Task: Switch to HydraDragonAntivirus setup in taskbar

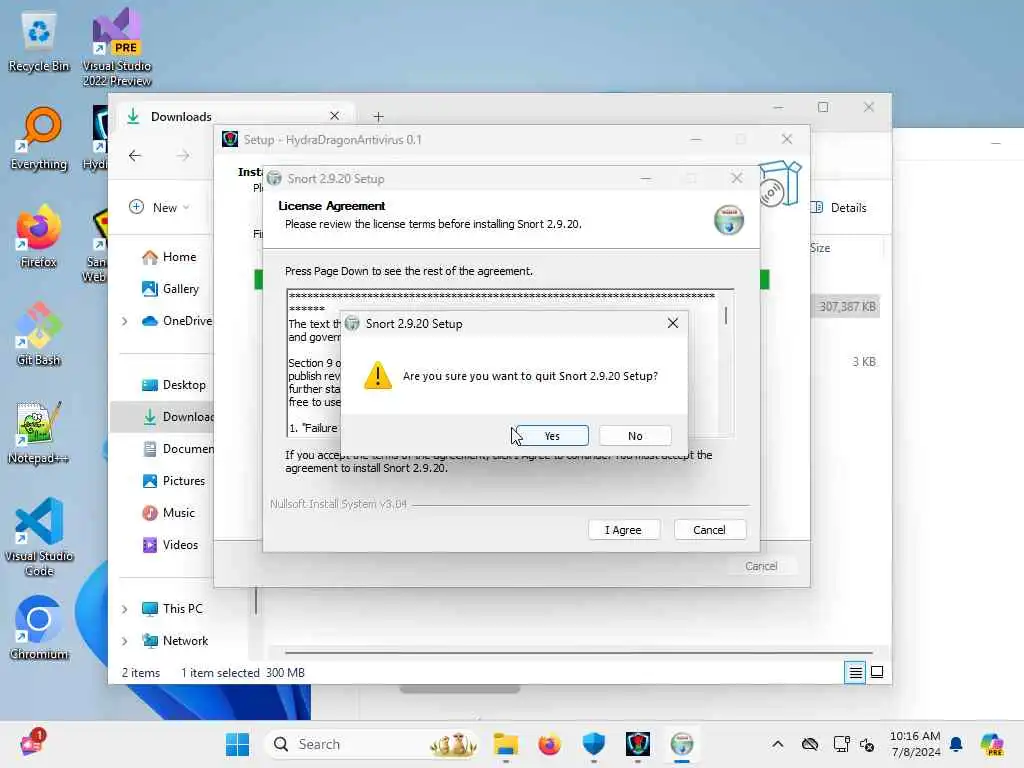Action: [x=637, y=744]
